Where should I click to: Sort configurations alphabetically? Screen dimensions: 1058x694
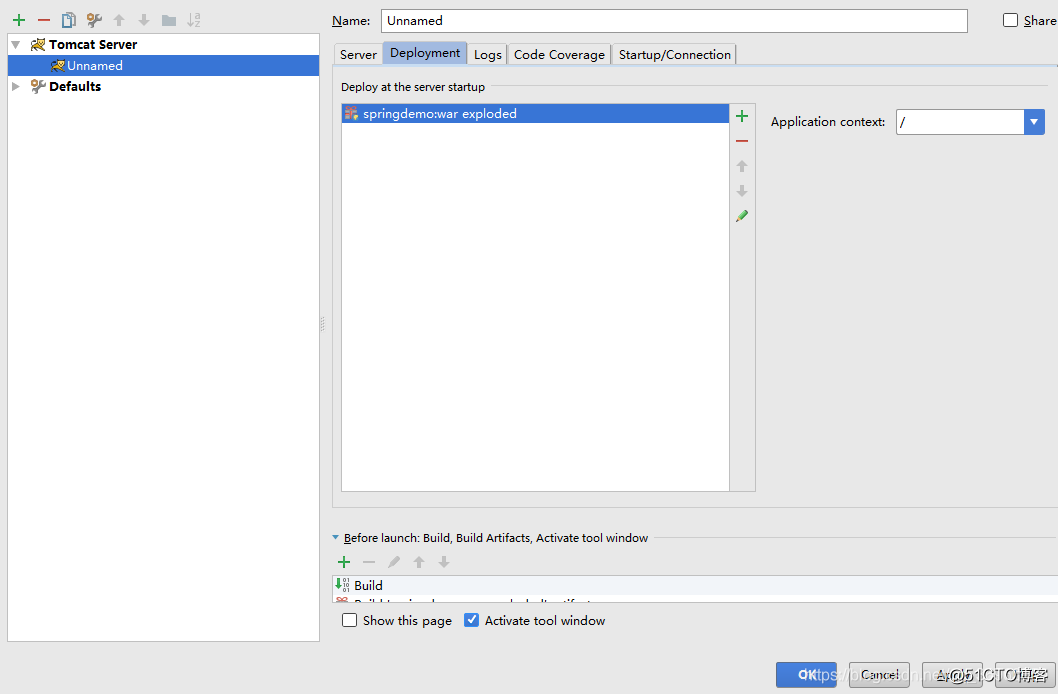pos(194,20)
